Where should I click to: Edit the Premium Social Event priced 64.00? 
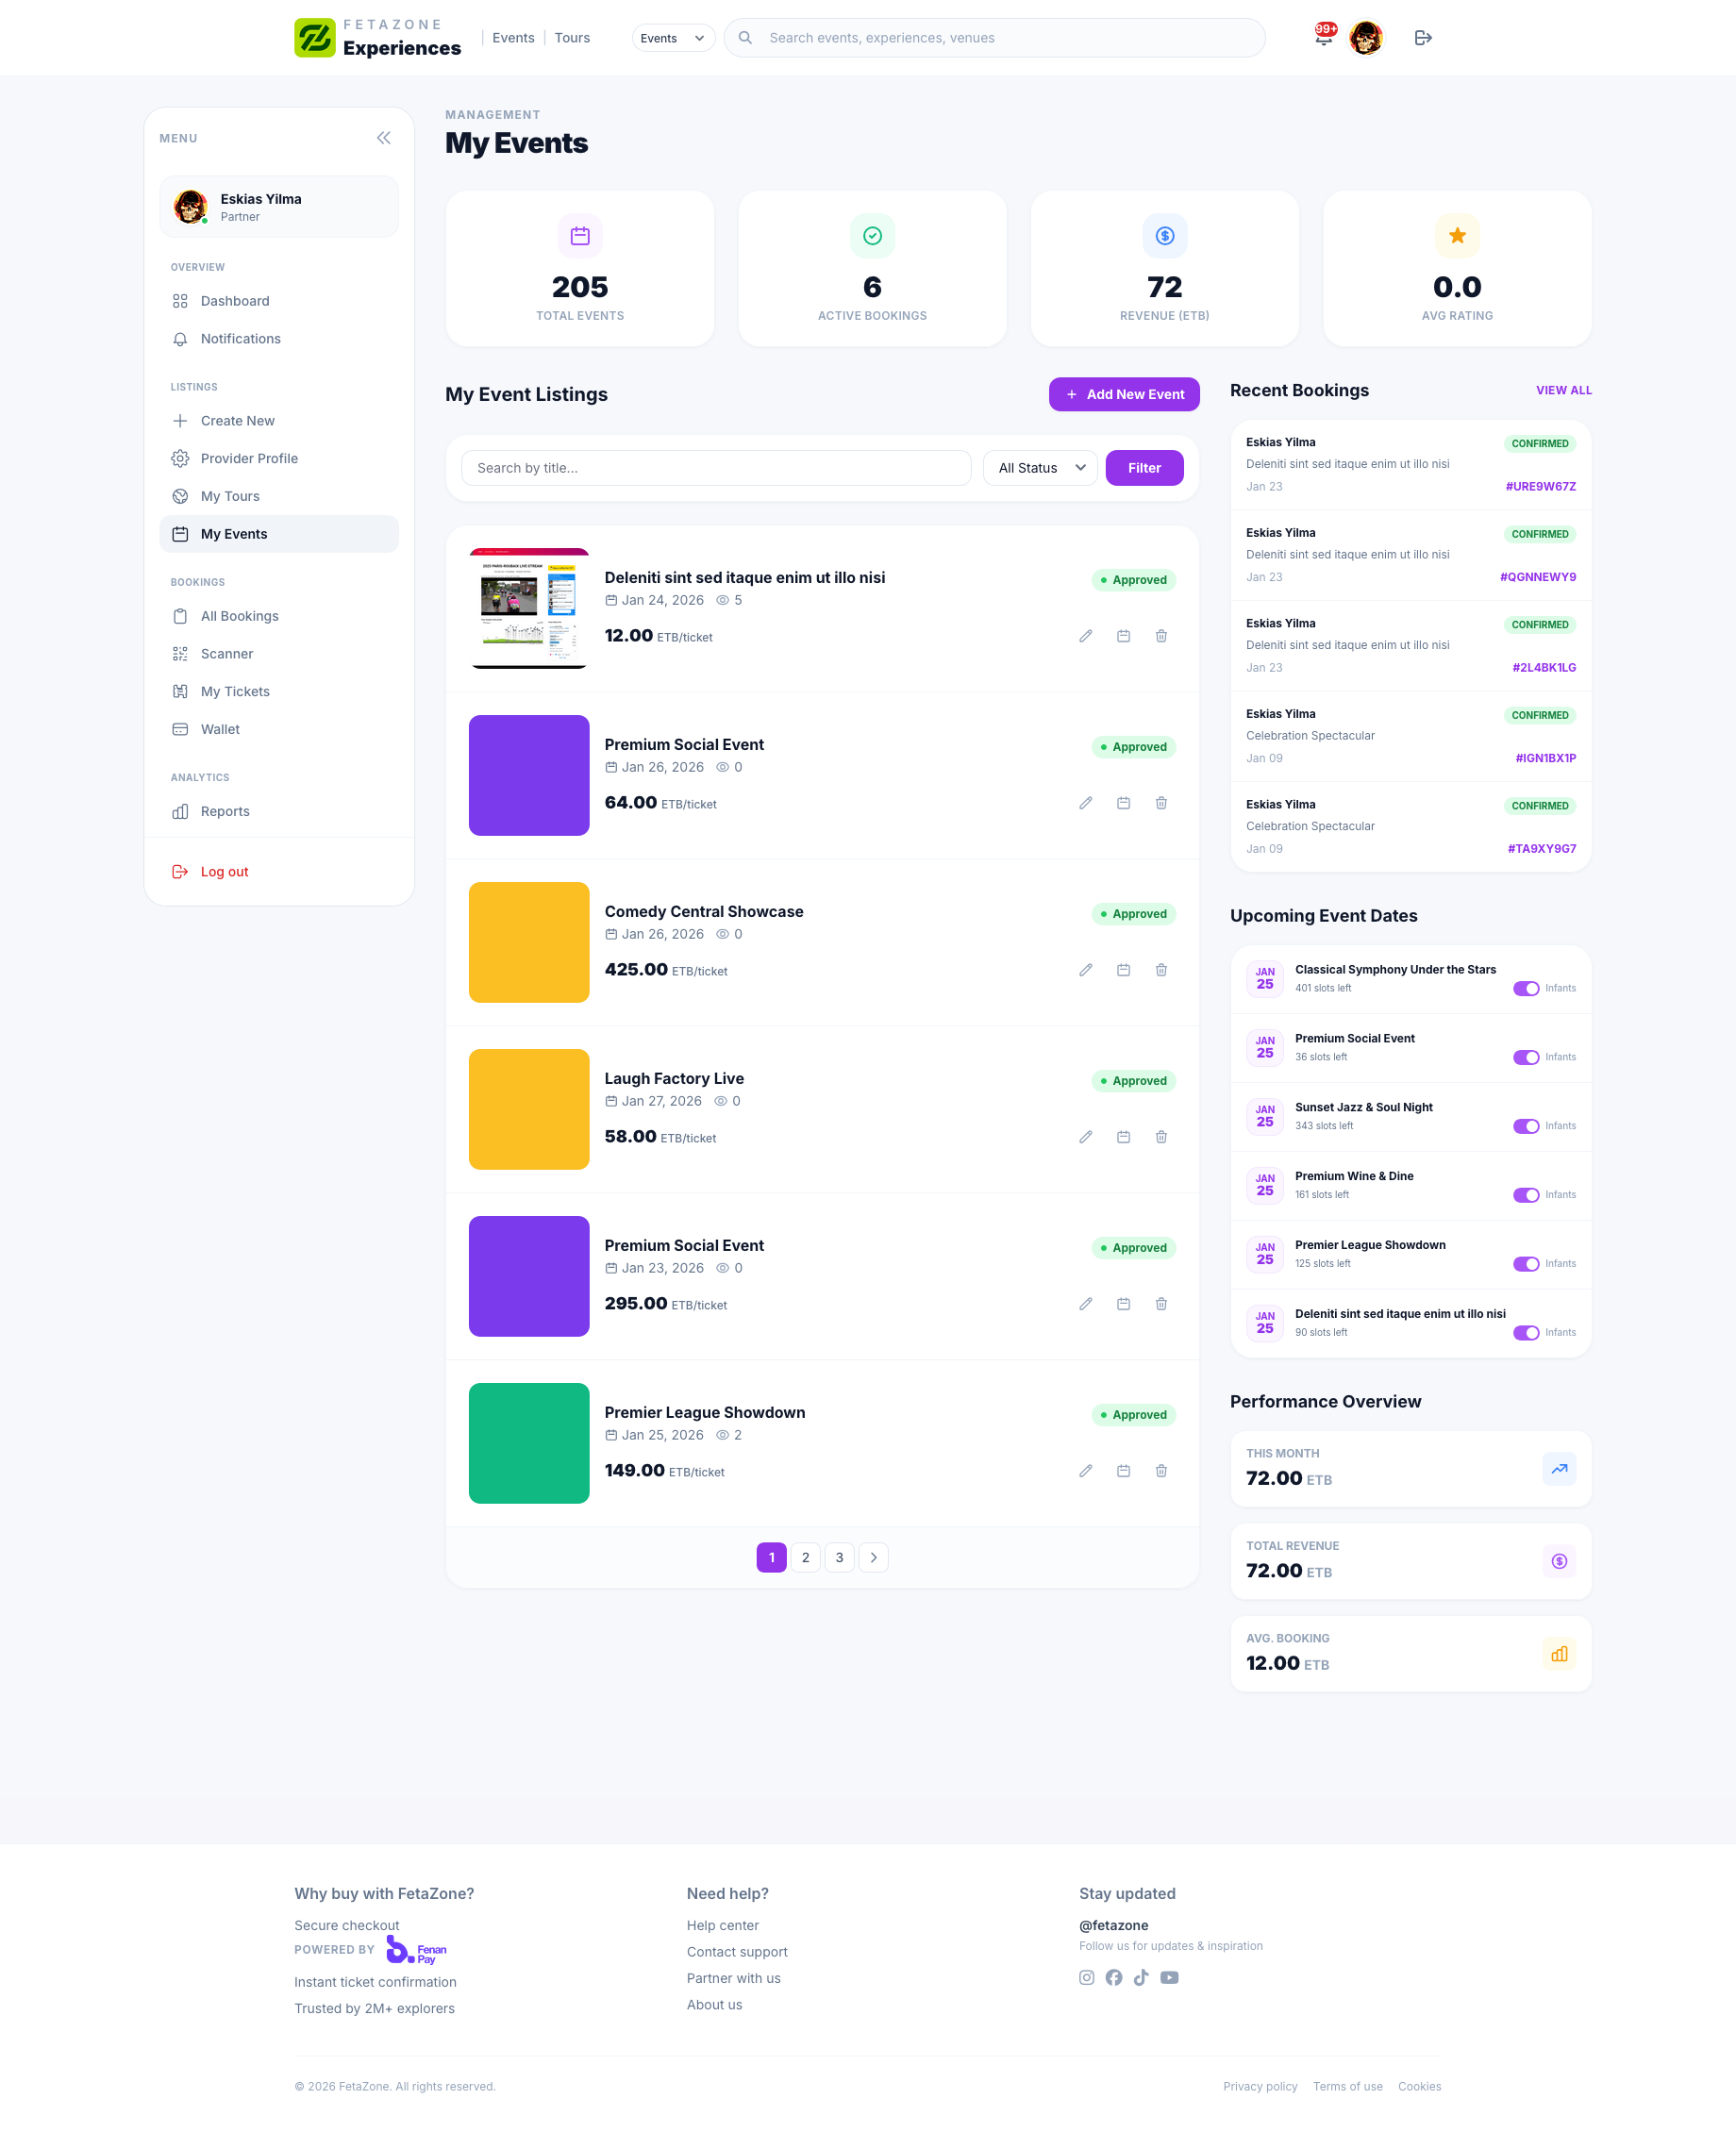(x=1085, y=803)
